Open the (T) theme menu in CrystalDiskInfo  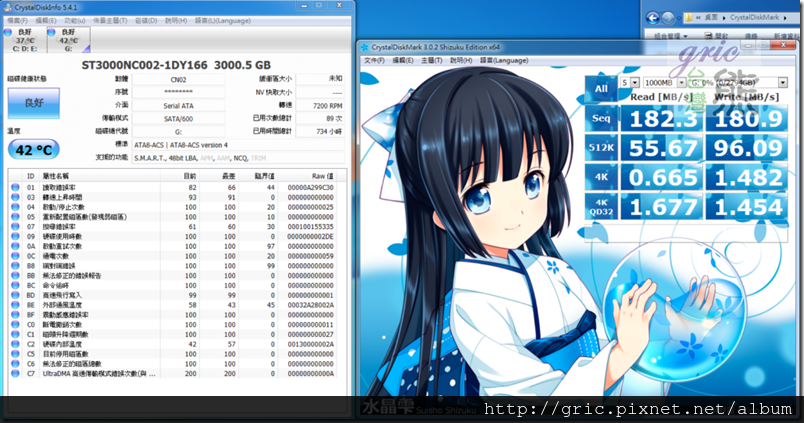[110, 21]
